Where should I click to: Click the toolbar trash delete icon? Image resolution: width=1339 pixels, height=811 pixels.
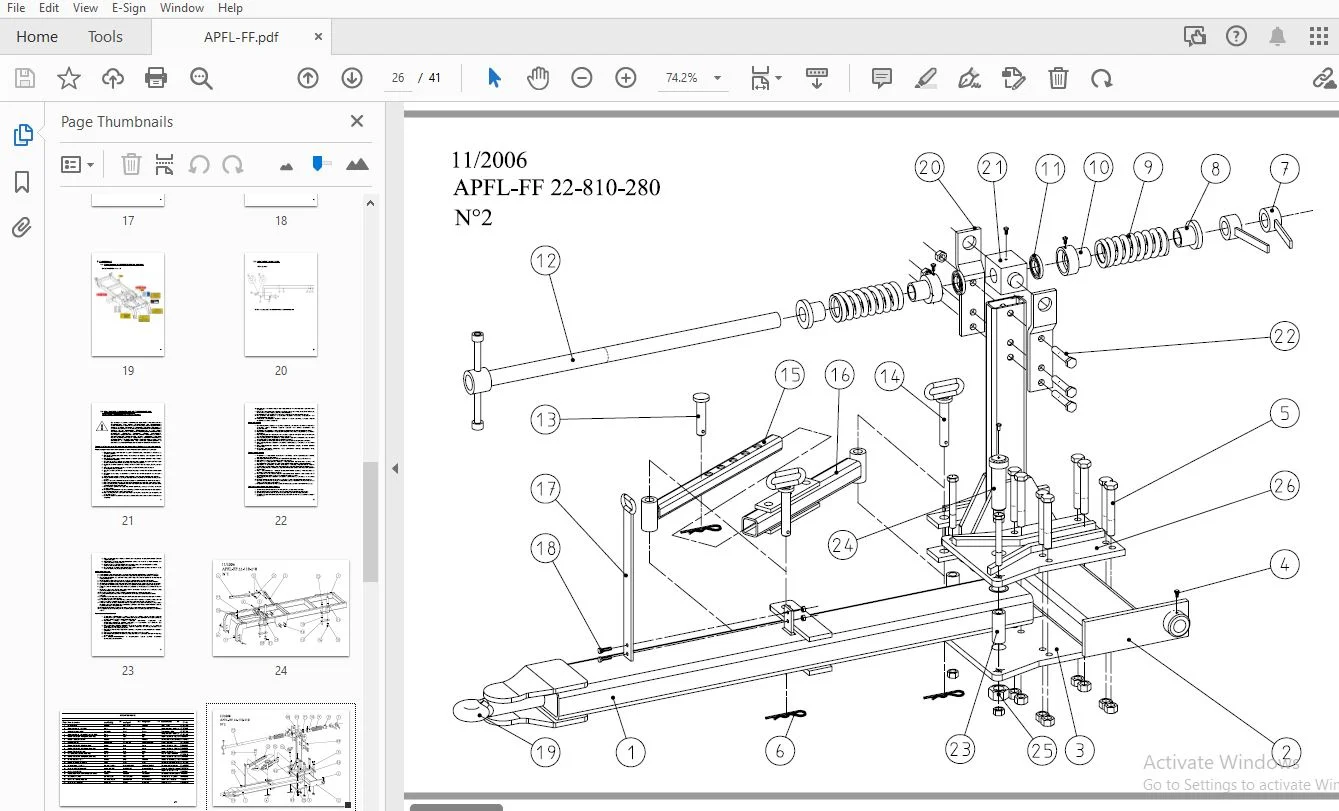coord(1058,78)
